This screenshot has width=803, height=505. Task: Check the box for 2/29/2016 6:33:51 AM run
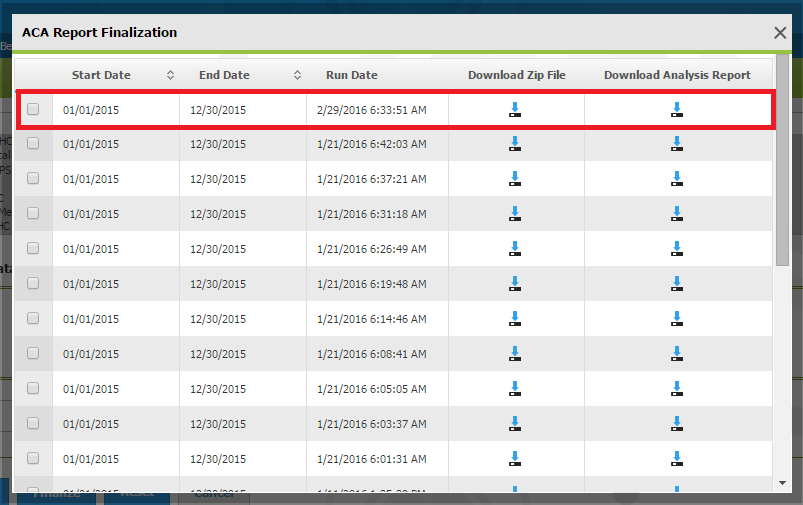point(33,109)
